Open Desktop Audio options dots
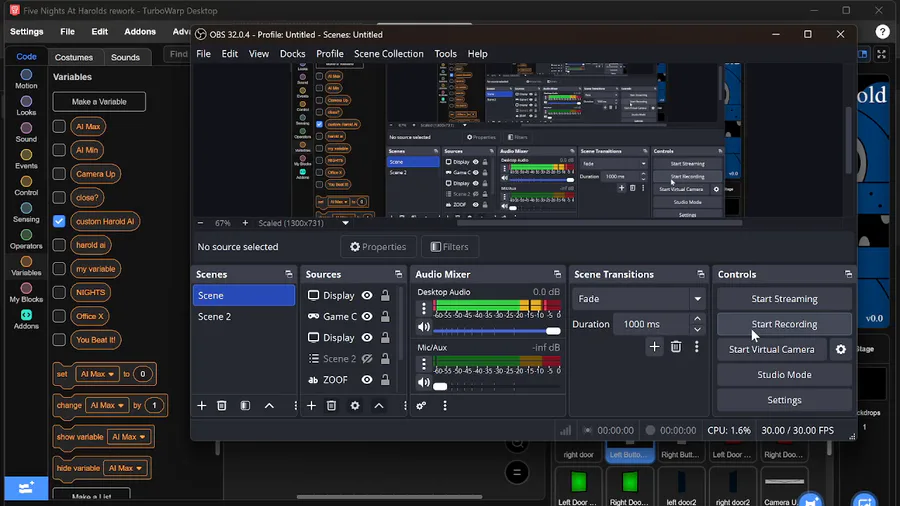900x506 pixels. [424, 308]
